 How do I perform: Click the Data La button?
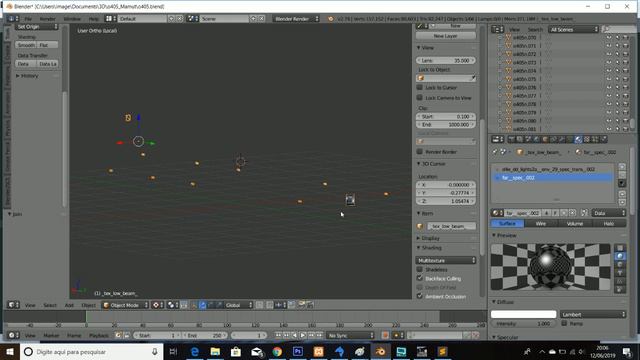pos(48,64)
